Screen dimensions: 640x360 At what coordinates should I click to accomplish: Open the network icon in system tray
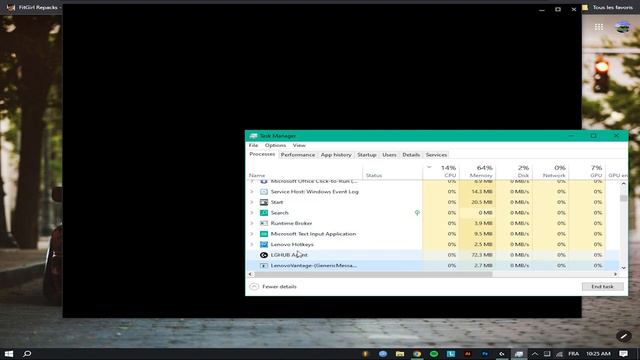pyautogui.click(x=559, y=354)
